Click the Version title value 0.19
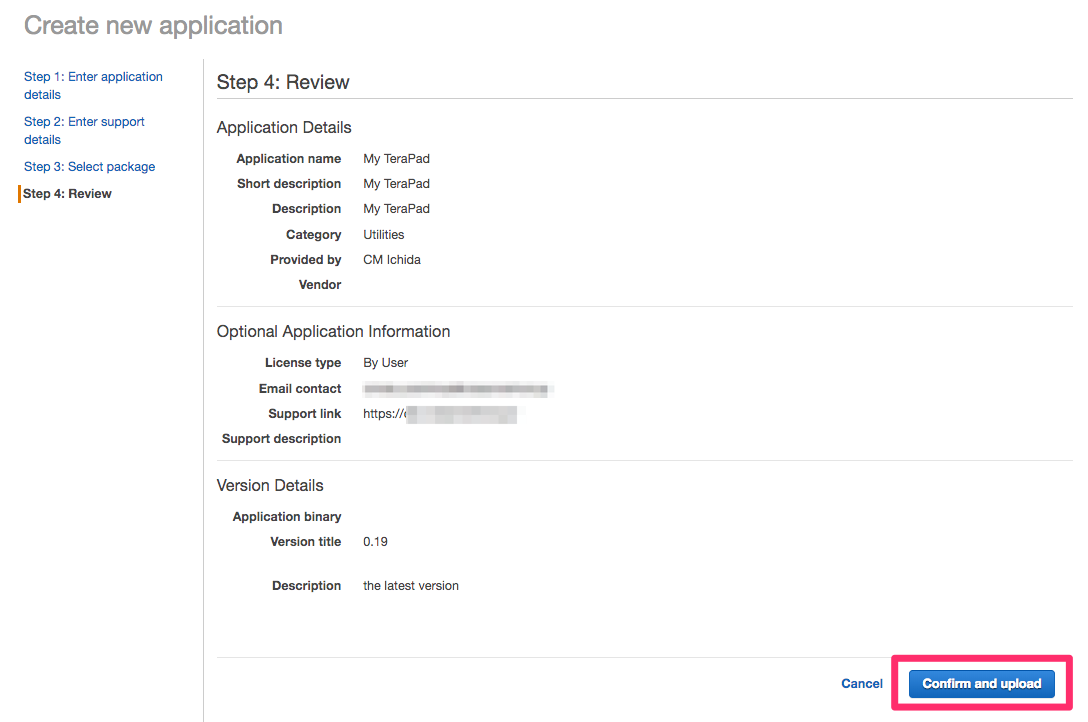The width and height of the screenshot is (1088, 722). [x=375, y=541]
